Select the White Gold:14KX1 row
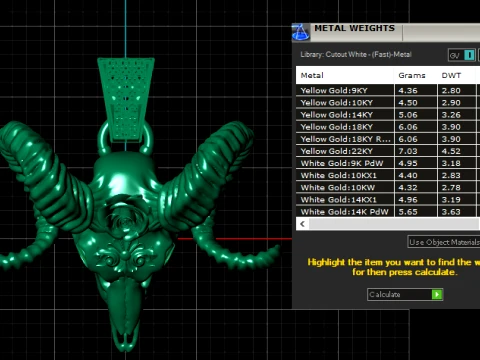Screen dimensions: 480x360 click(x=388, y=199)
